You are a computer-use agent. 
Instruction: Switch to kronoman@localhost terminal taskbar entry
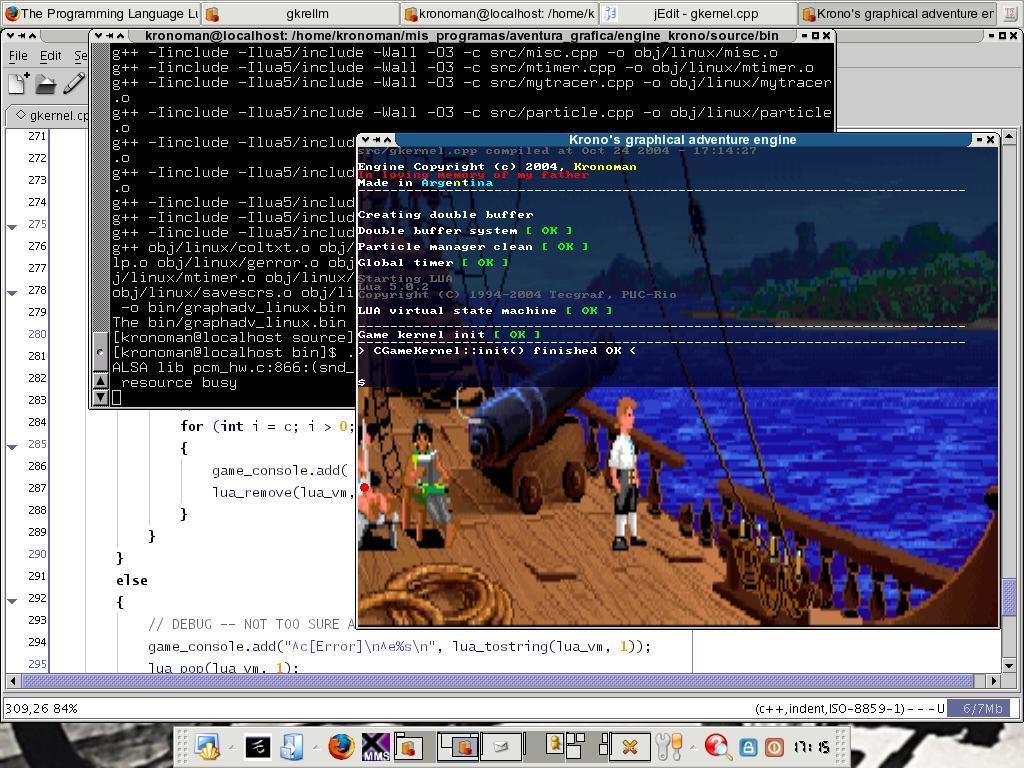[x=500, y=13]
